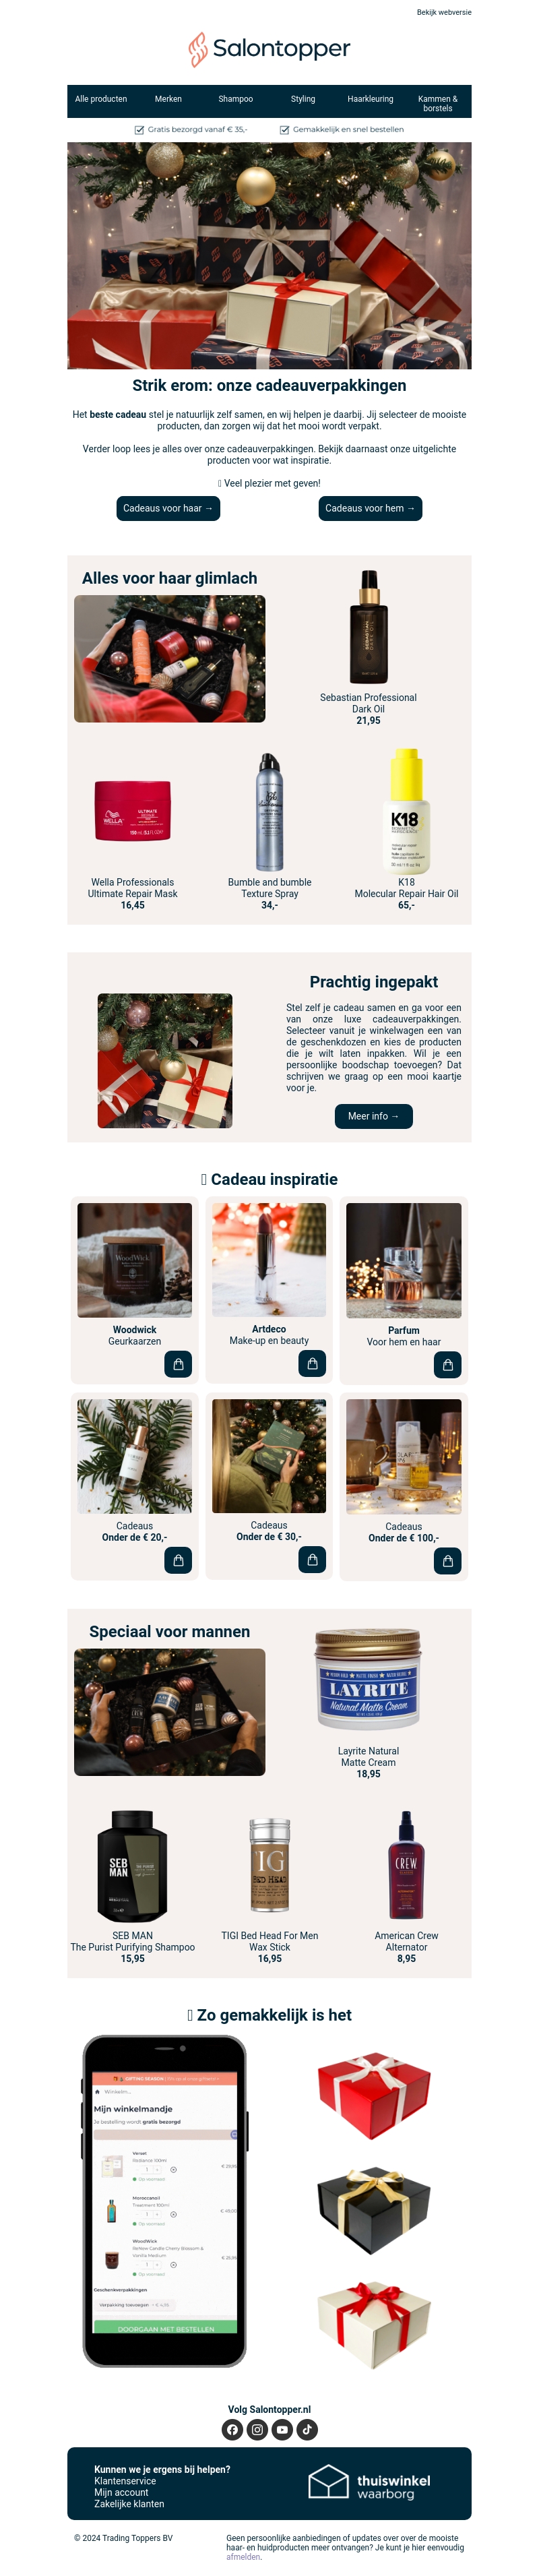Screen dimensions: 539x2576
Task: Open the Instagram social icon
Action: tap(257, 2429)
